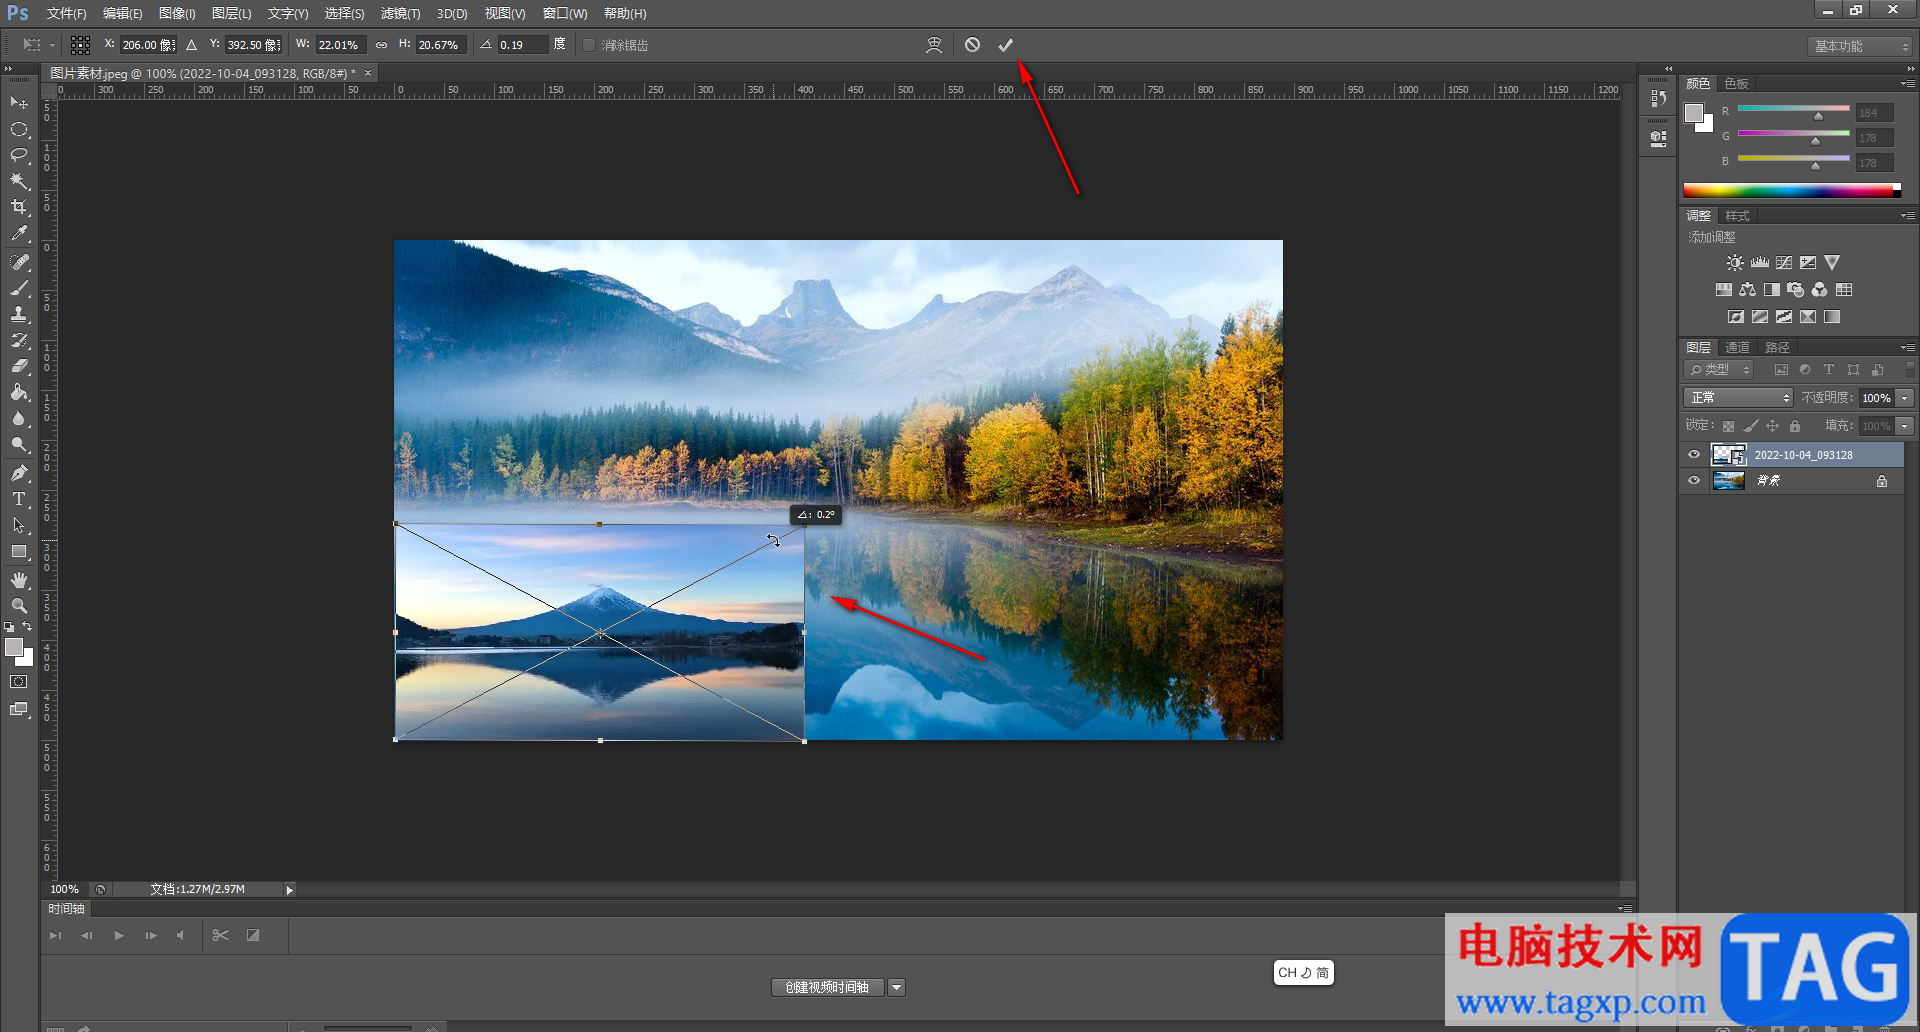Select the Pen tool
Viewport: 1920px width, 1032px height.
tap(19, 473)
